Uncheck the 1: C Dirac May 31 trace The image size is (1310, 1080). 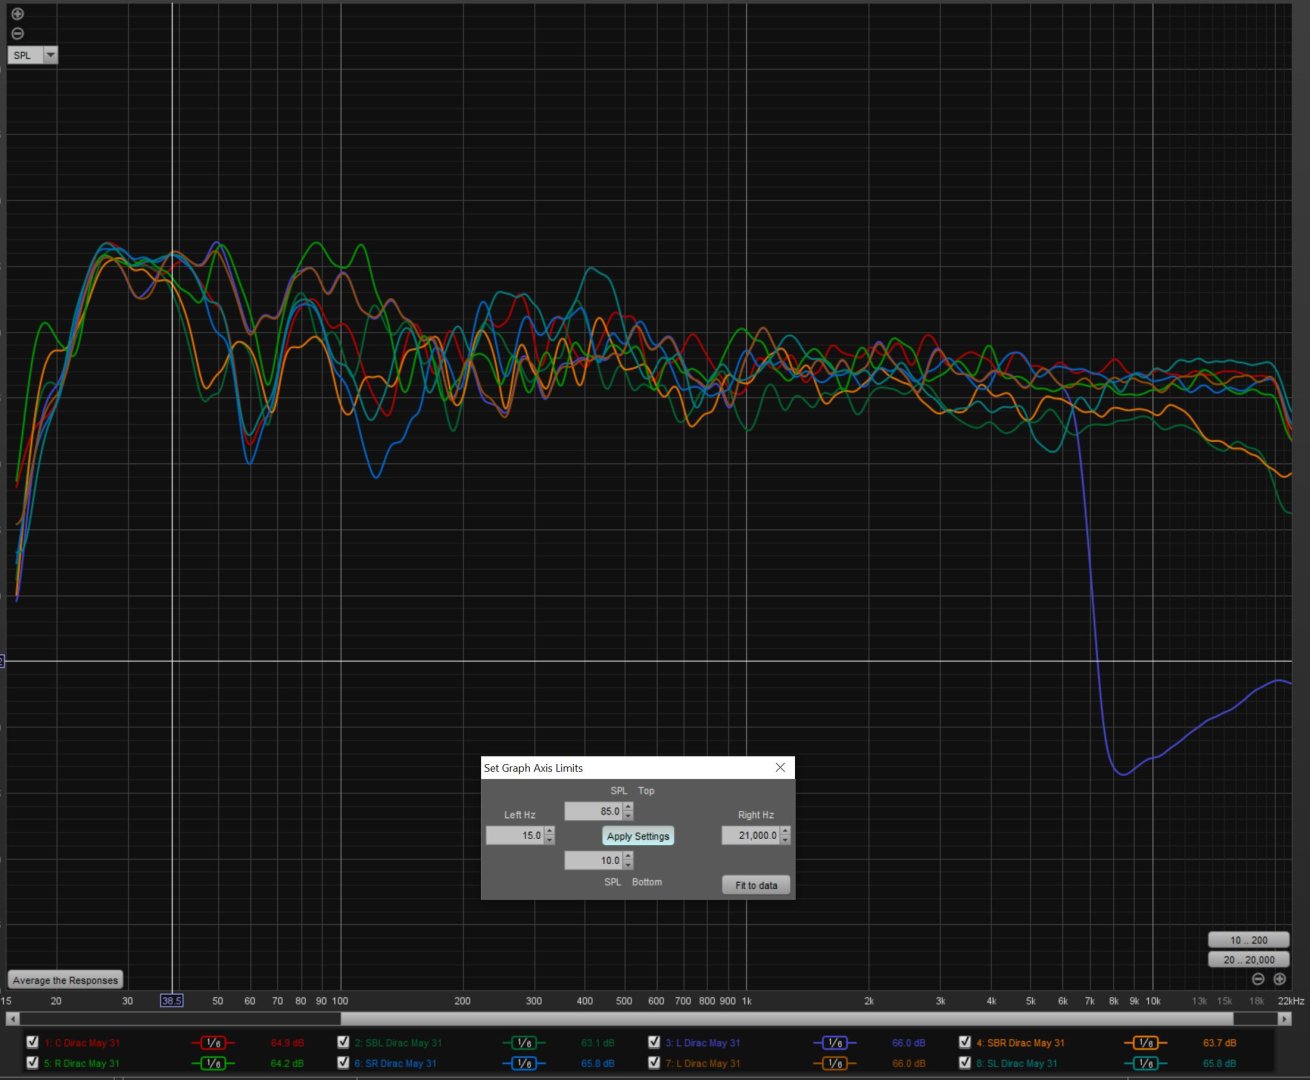[32, 1042]
